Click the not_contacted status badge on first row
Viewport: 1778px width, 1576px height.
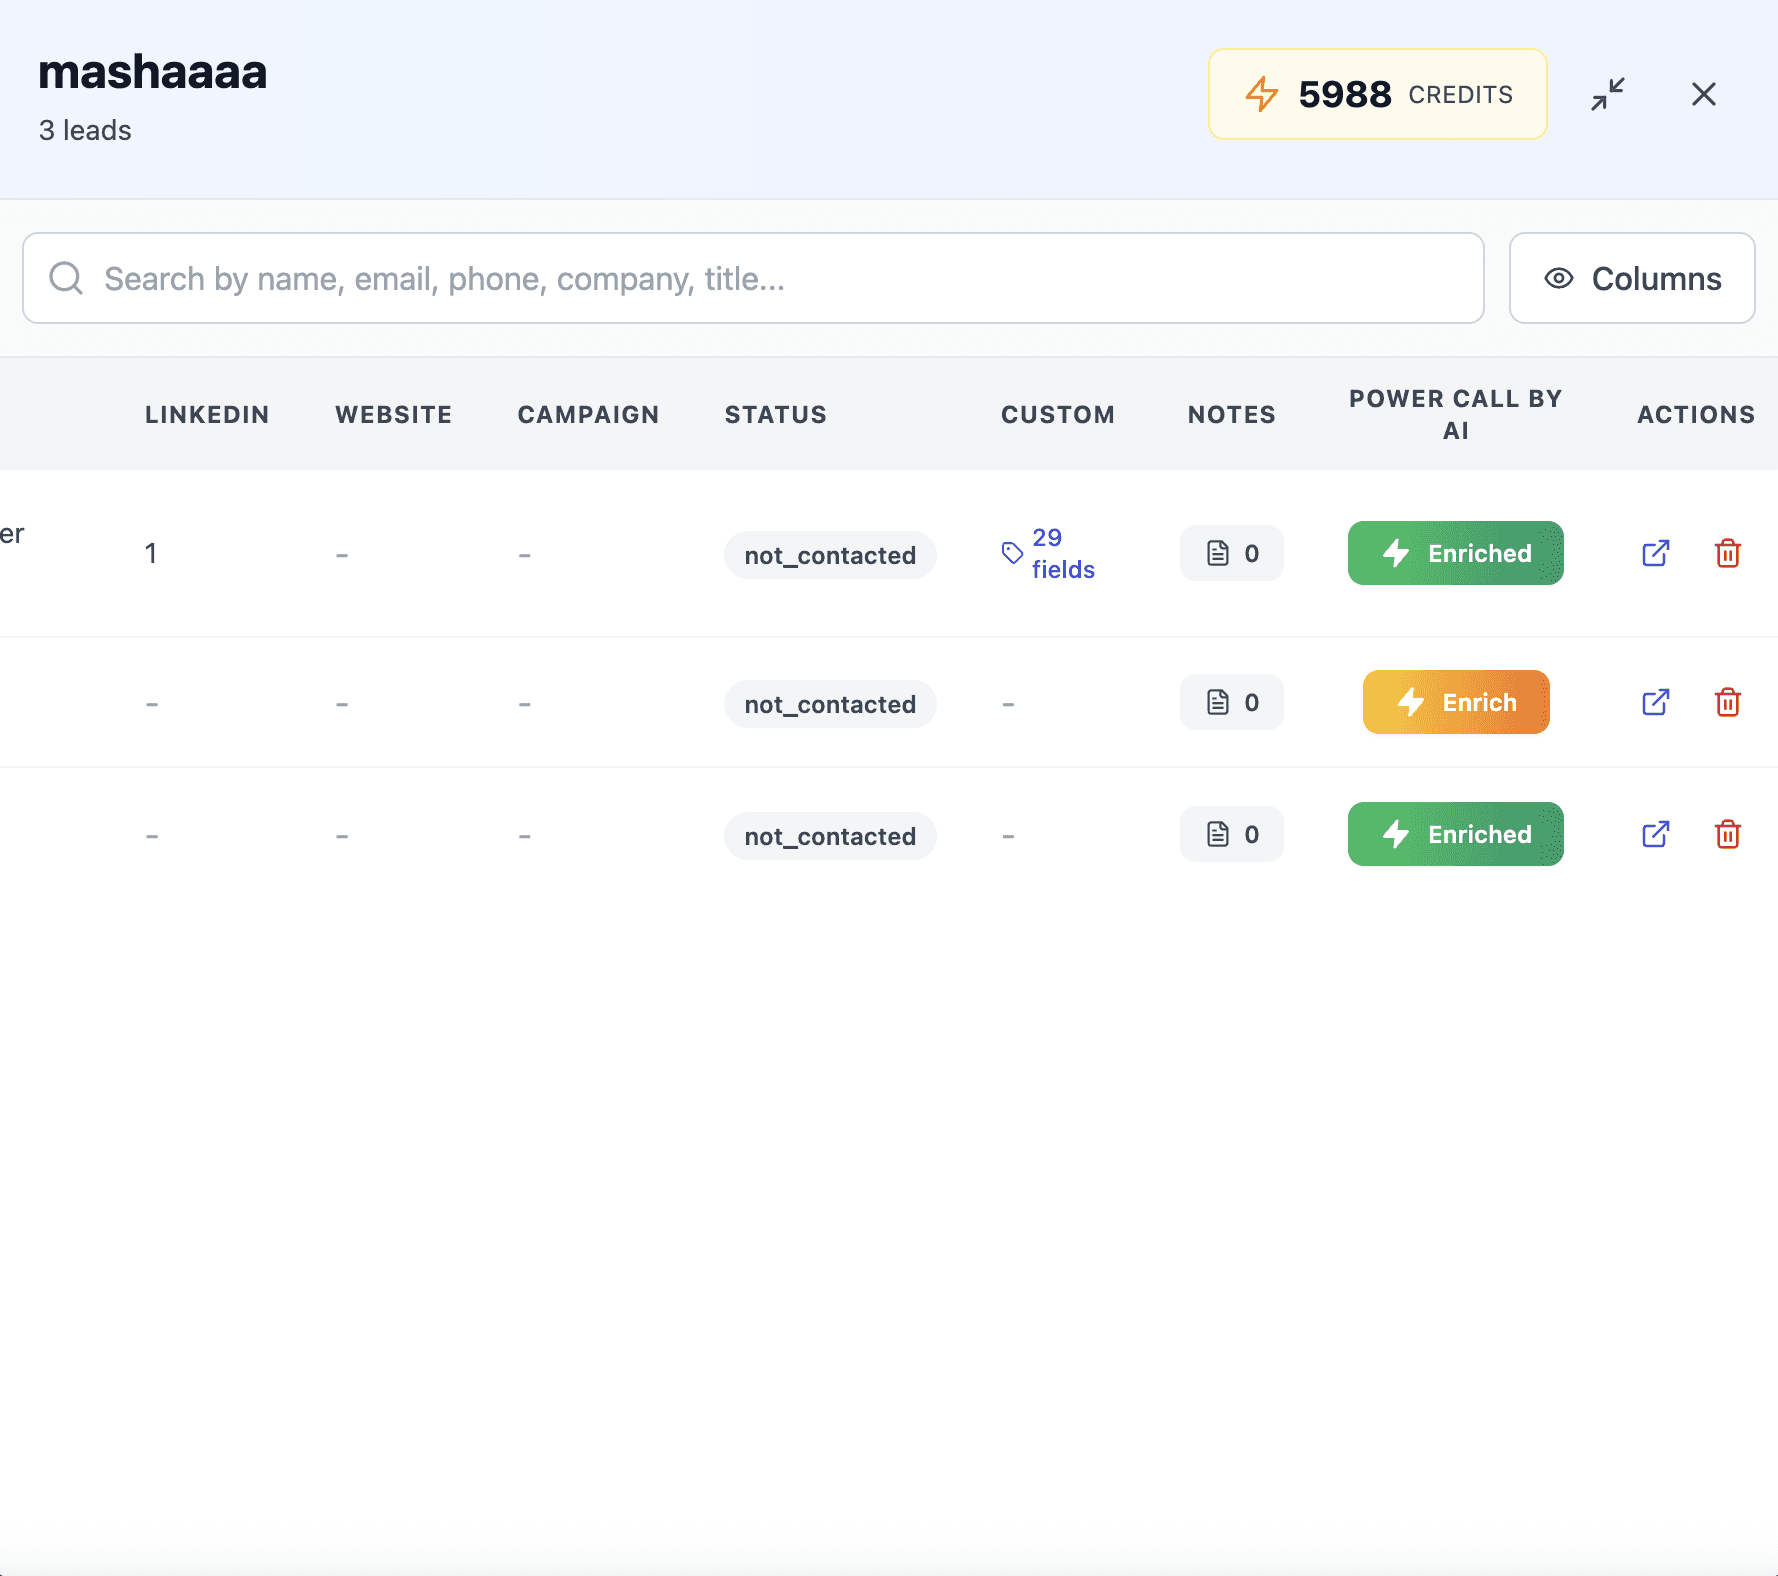coord(830,555)
